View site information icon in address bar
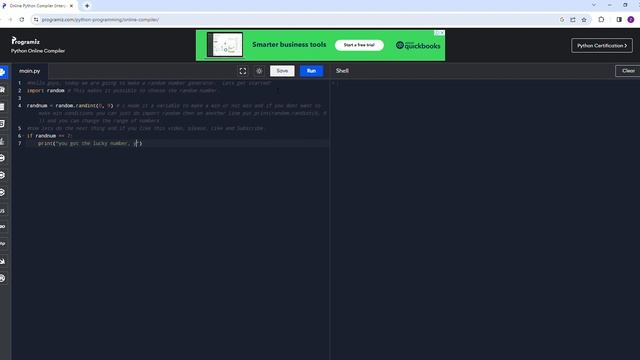This screenshot has width=640, height=360. [x=36, y=20]
